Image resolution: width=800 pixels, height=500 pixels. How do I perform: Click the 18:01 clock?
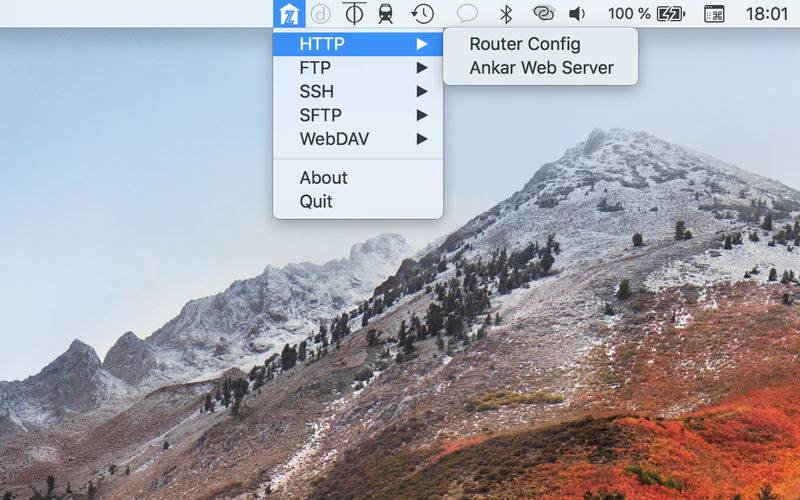point(767,14)
